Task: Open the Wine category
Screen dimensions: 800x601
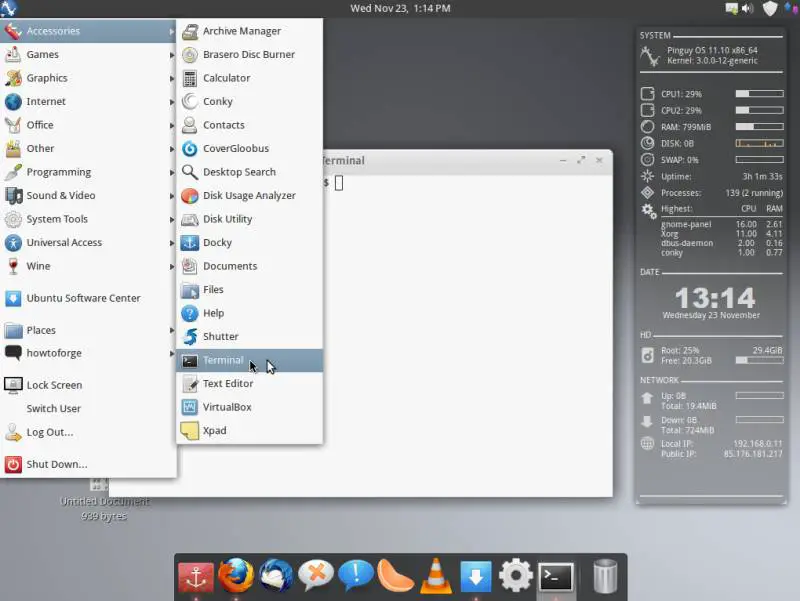Action: [88, 266]
